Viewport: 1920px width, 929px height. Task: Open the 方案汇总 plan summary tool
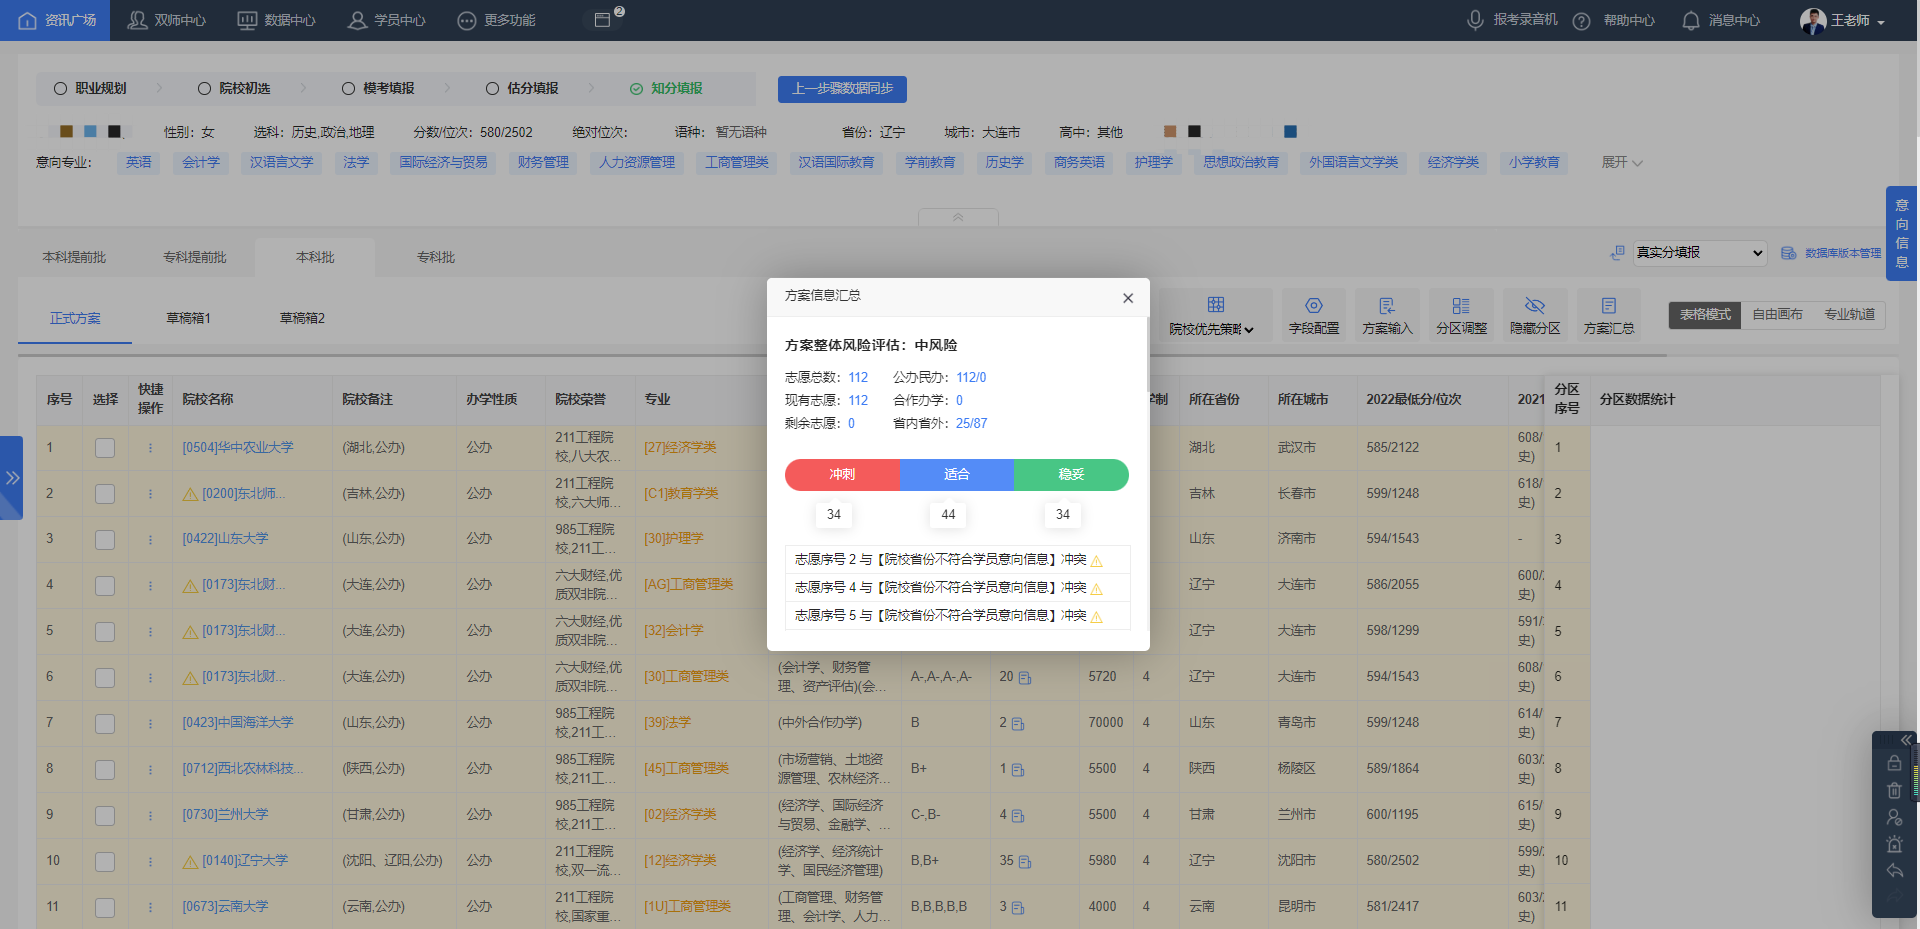click(1608, 314)
